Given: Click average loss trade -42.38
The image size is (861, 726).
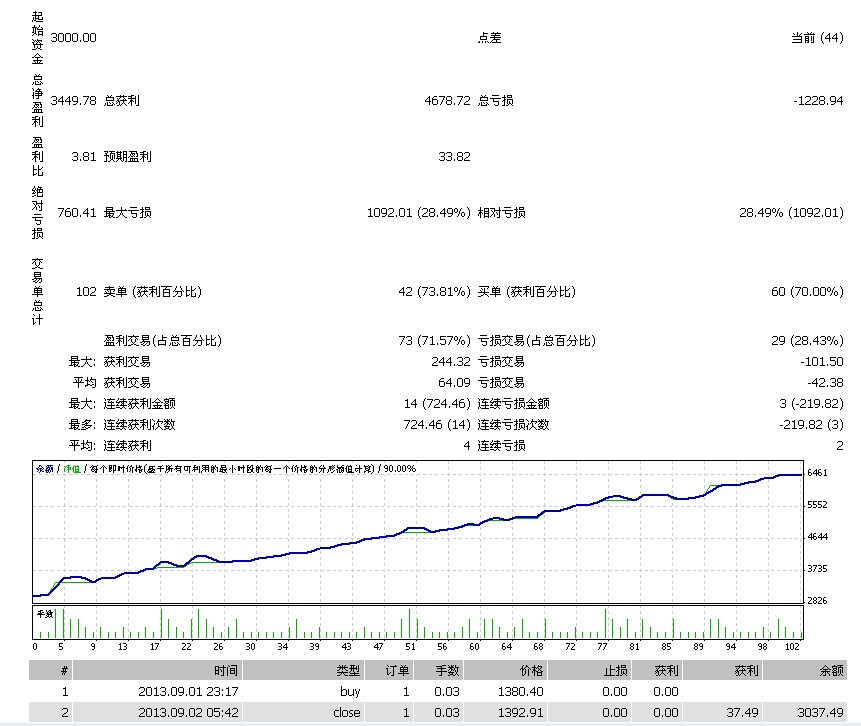Looking at the screenshot, I should tap(825, 383).
